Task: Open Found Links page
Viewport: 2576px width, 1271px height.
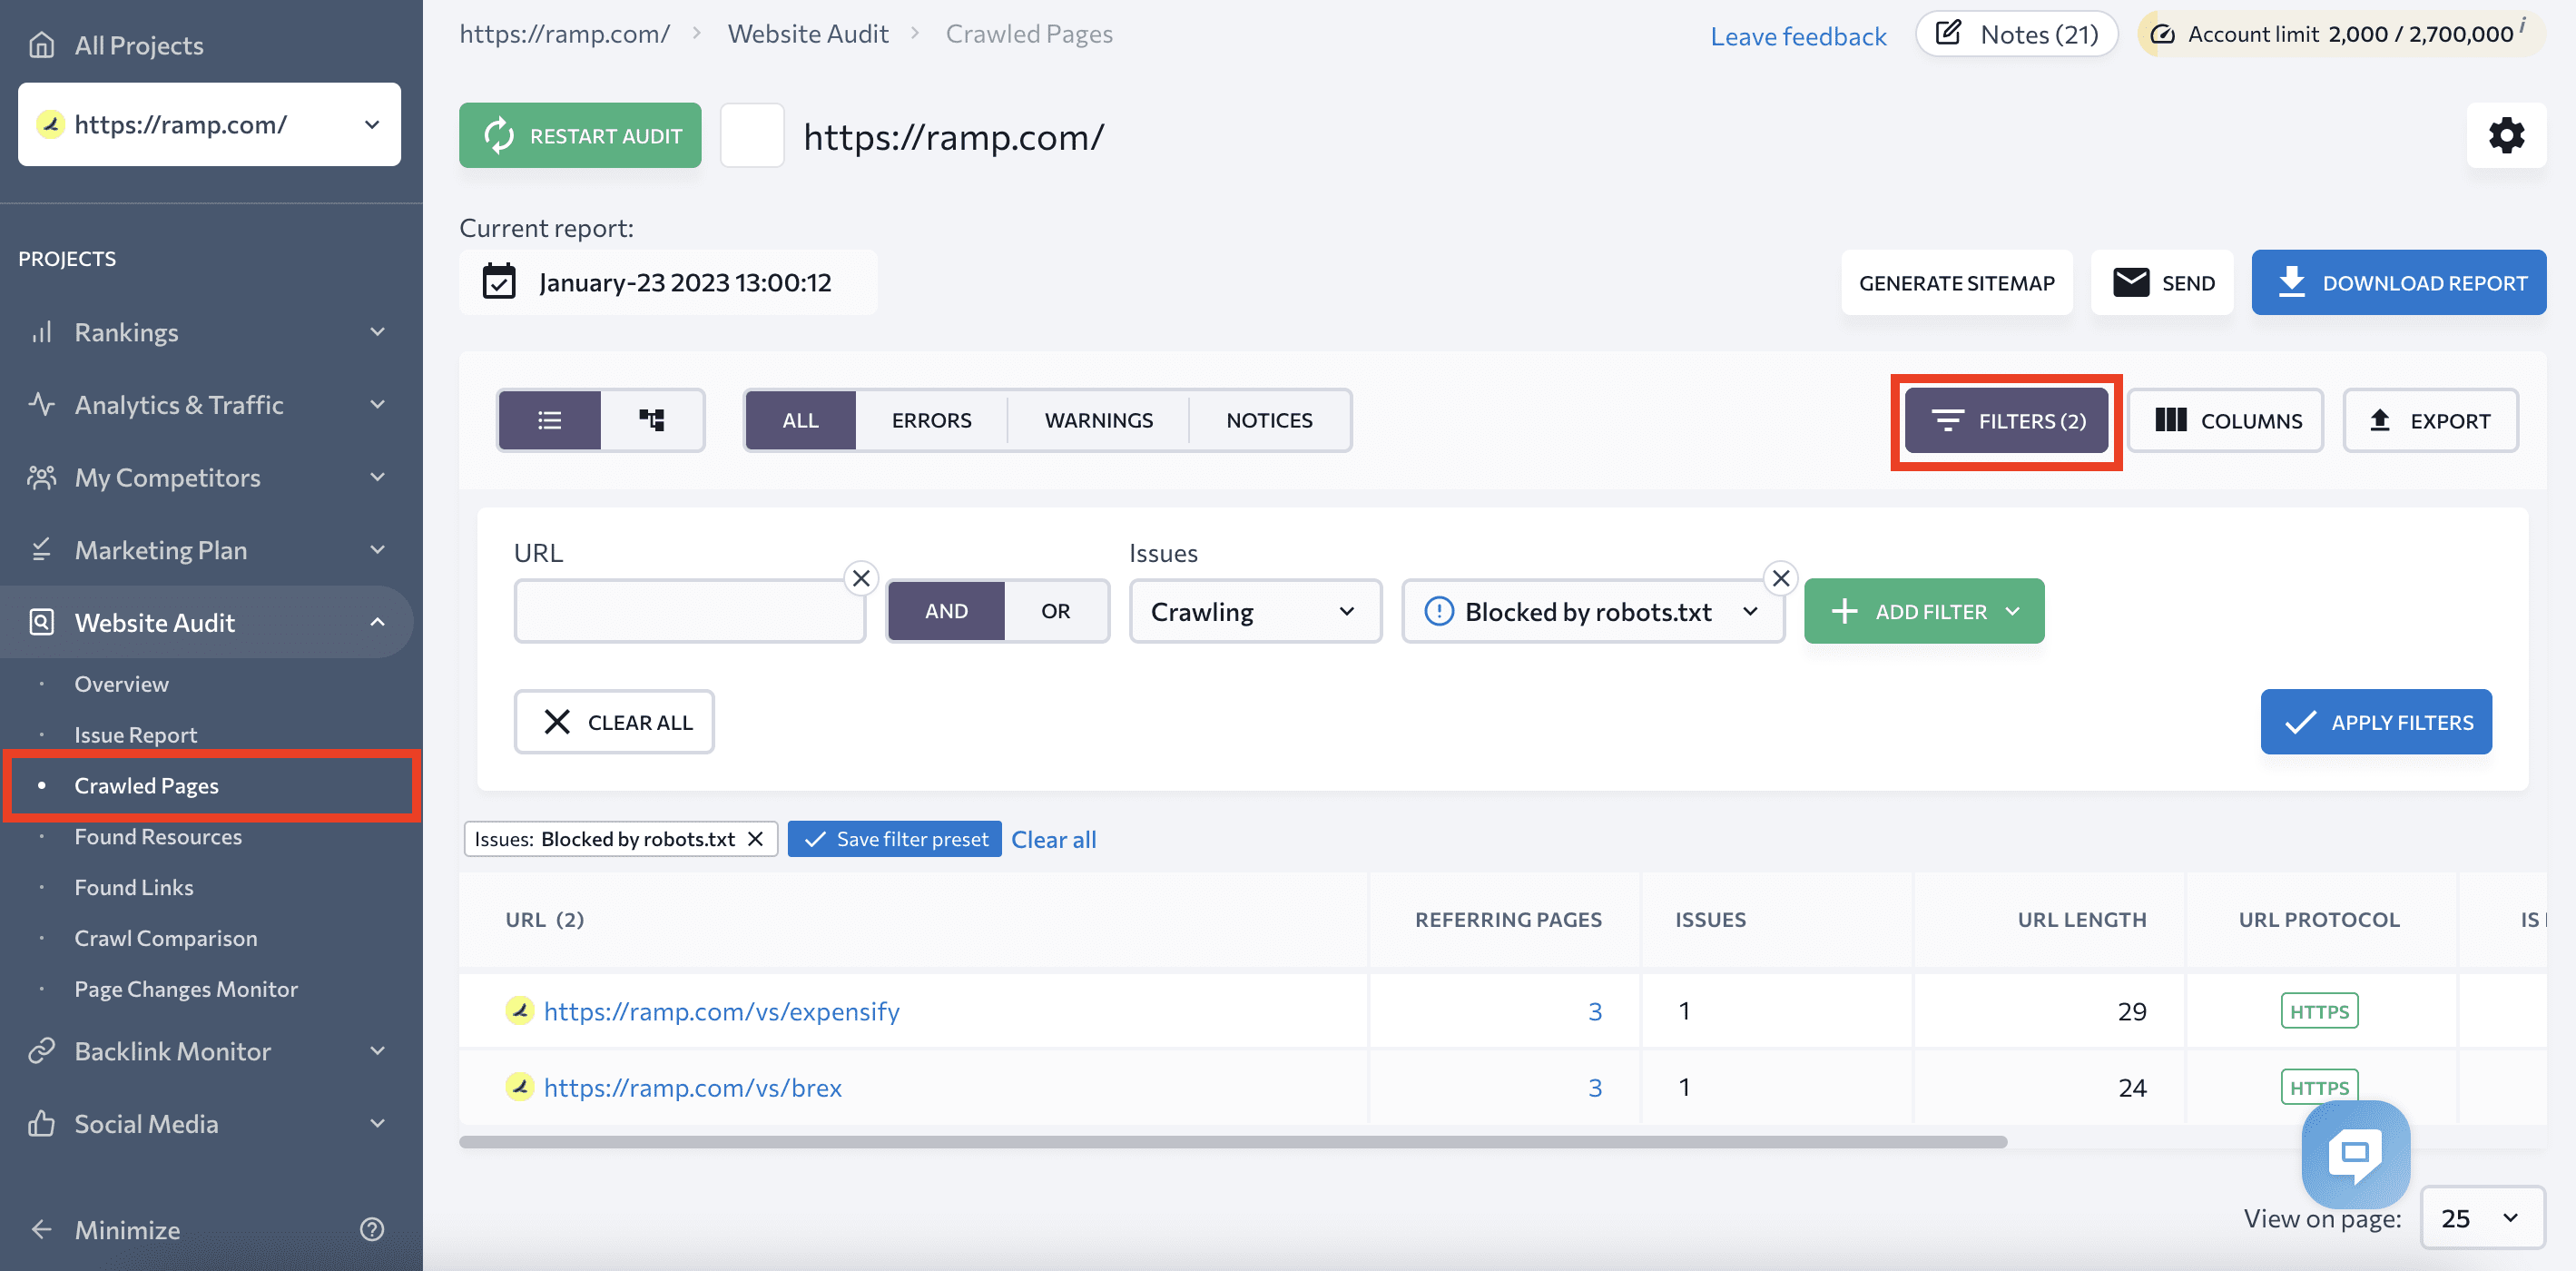Action: pos(134,887)
